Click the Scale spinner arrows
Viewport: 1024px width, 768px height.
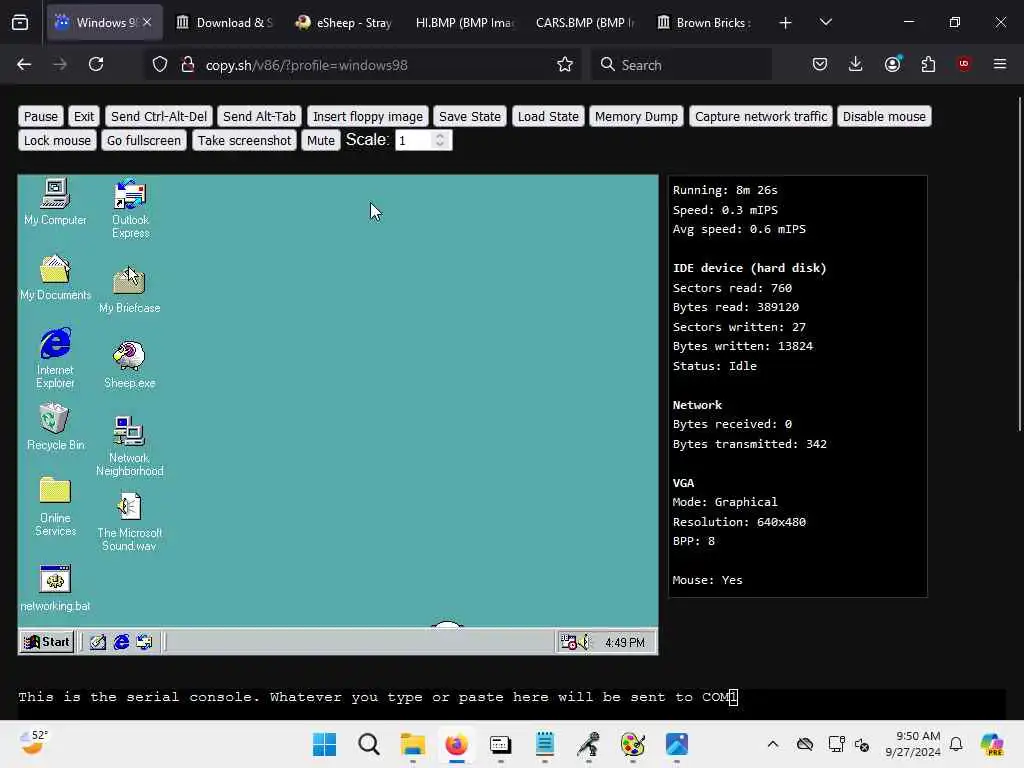[440, 140]
